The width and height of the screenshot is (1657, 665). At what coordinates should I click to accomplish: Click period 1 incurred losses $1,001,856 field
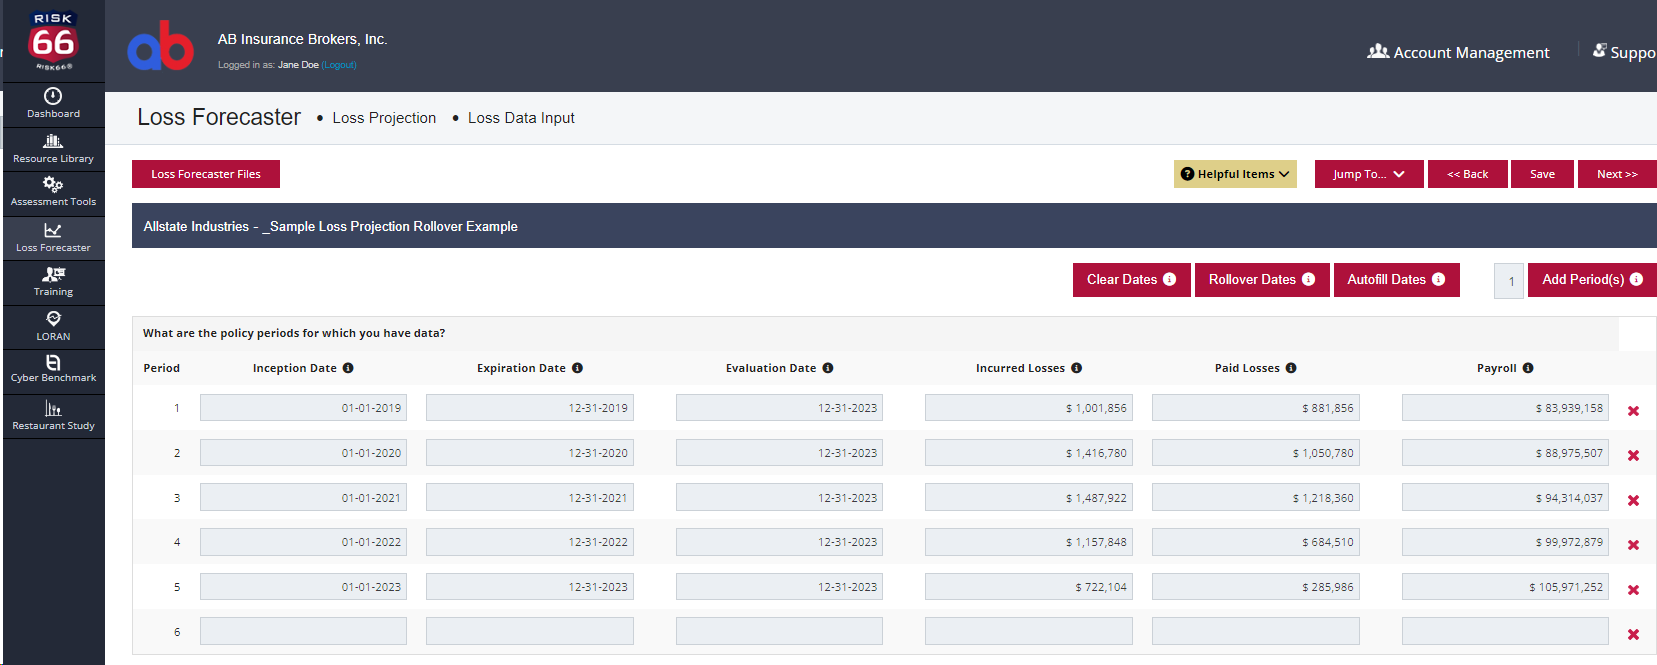1029,408
